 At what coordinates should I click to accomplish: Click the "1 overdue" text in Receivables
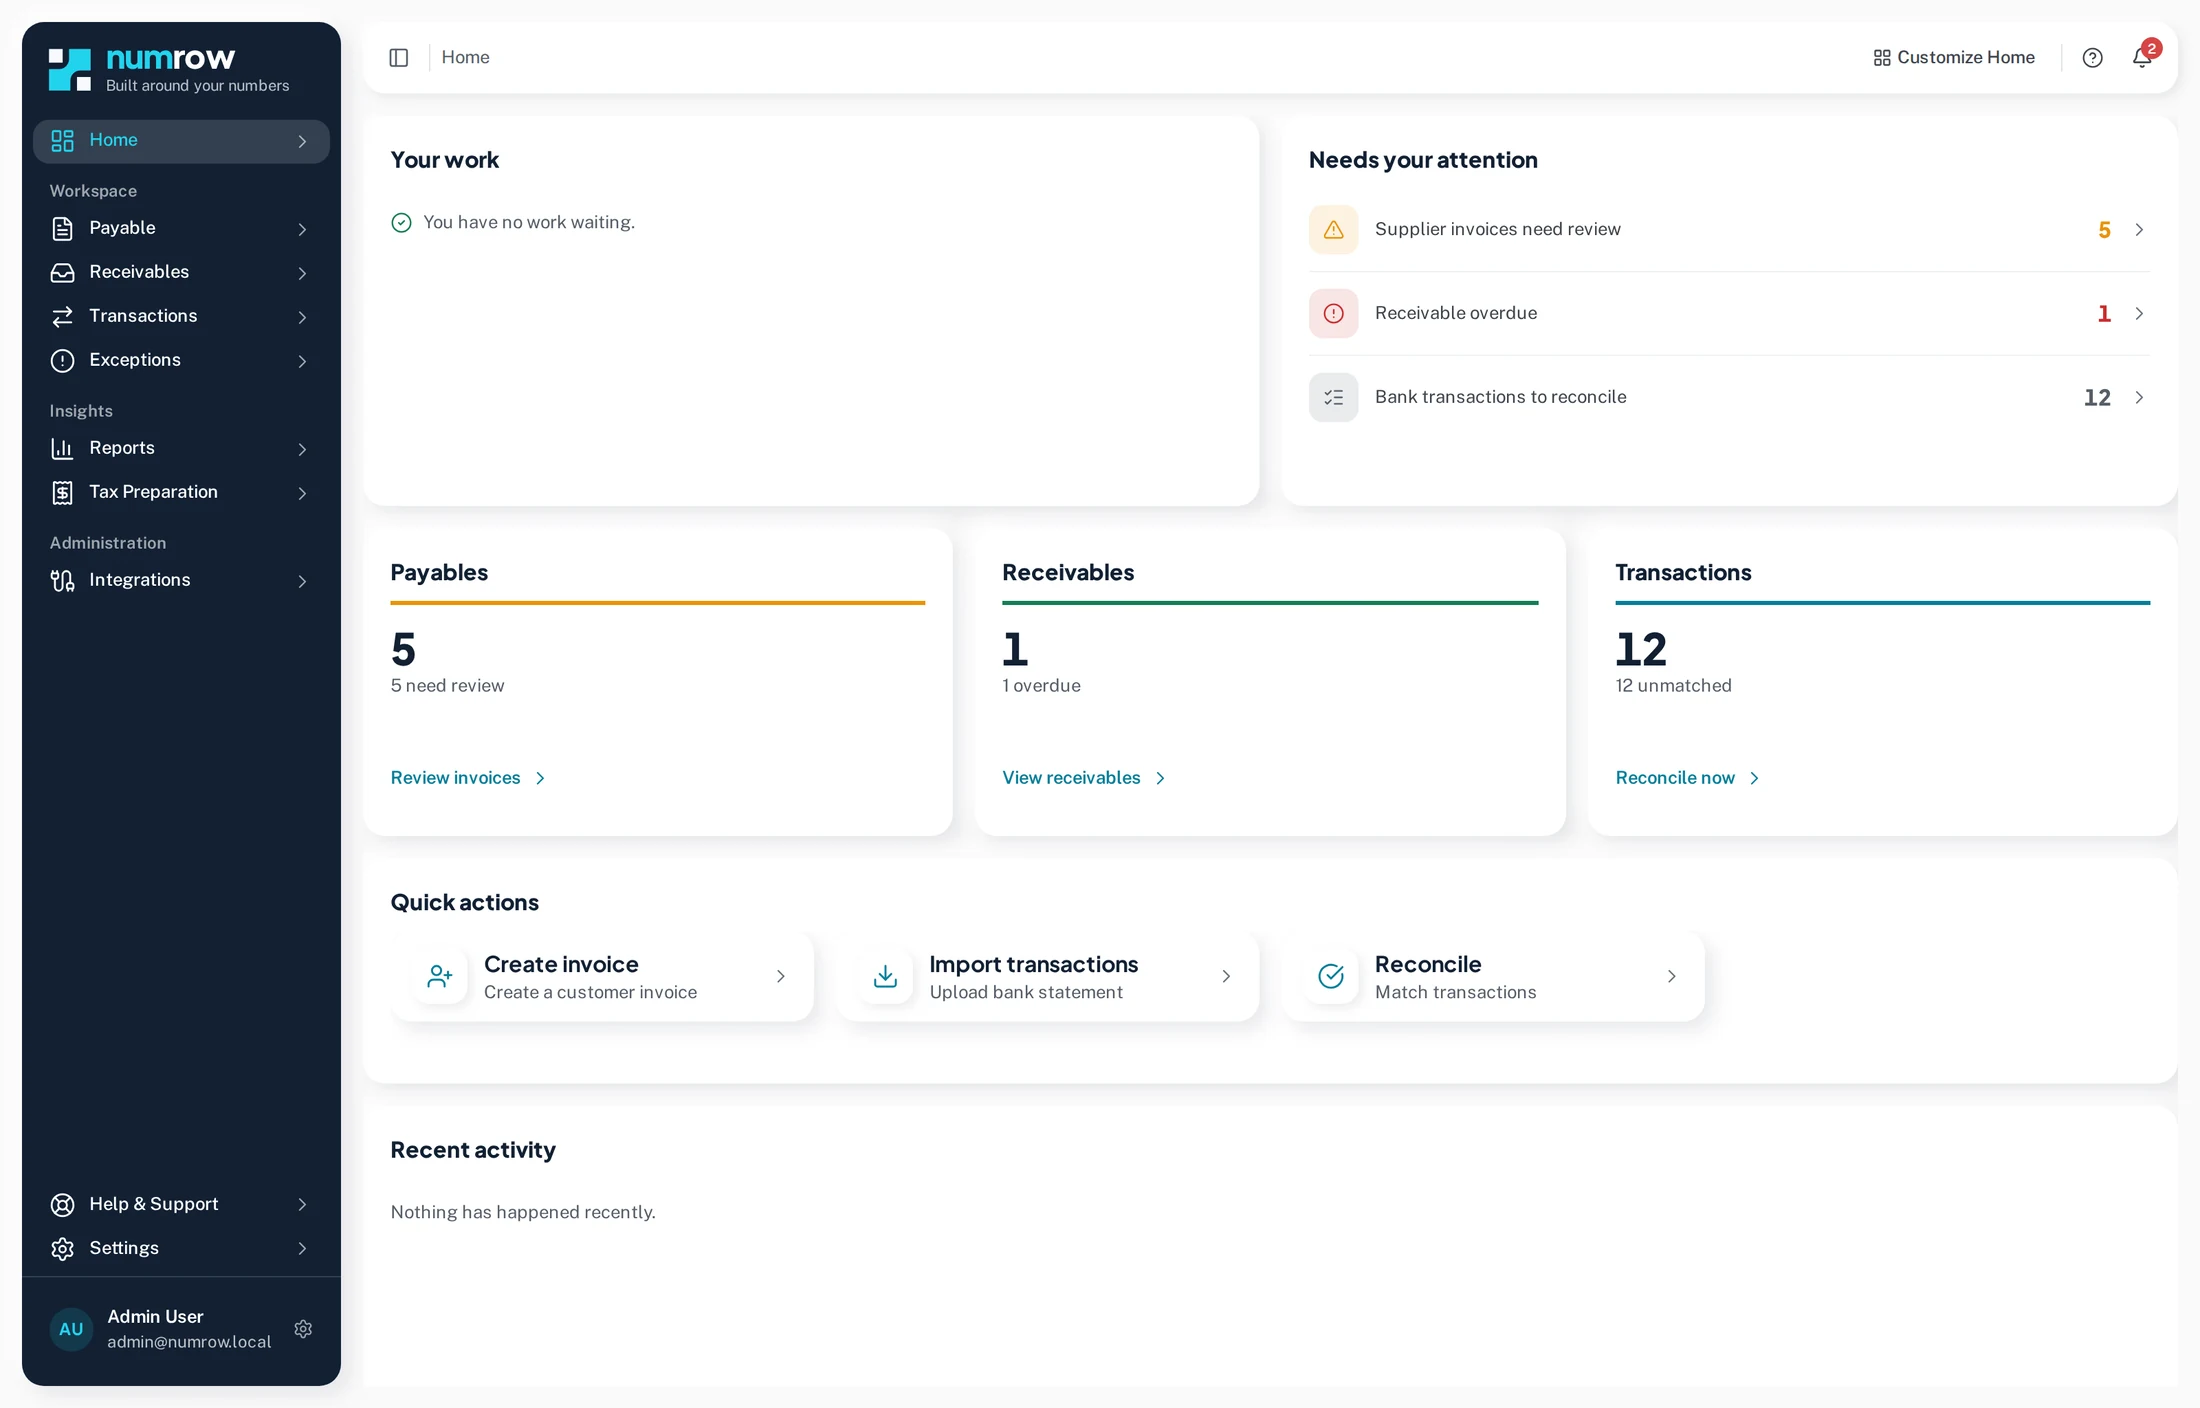coord(1041,686)
